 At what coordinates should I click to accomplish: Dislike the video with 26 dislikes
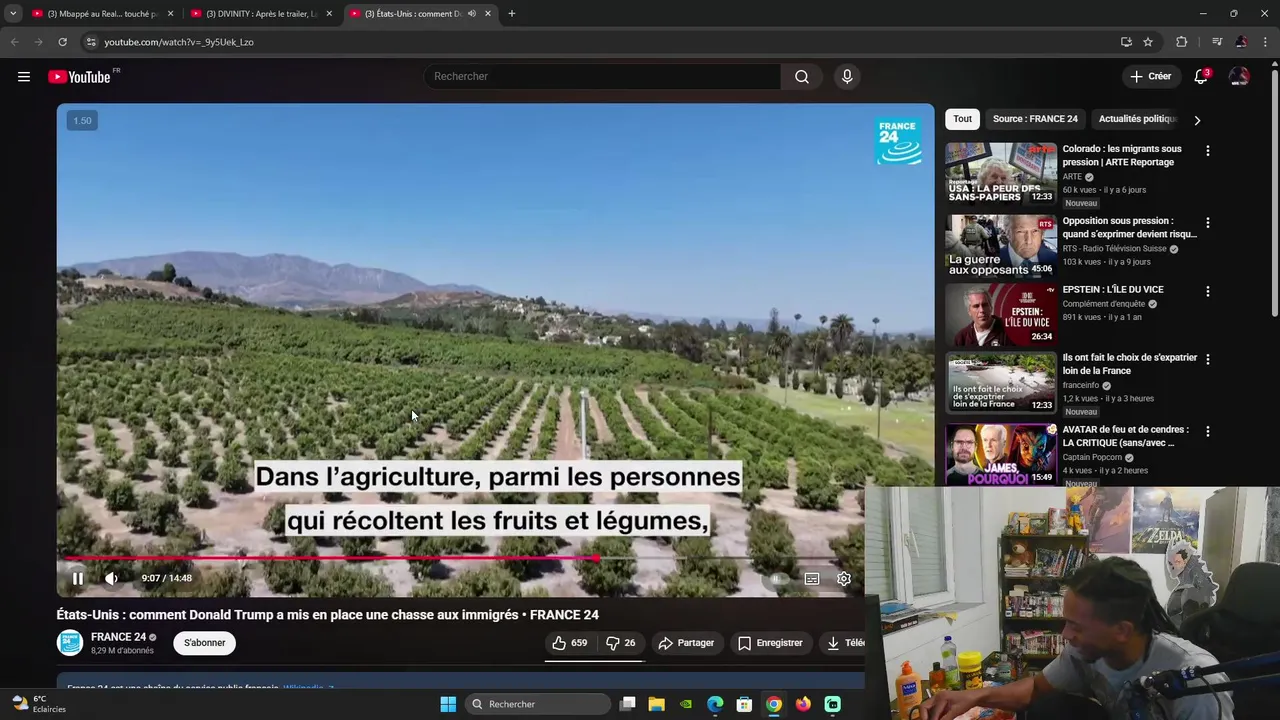coord(621,643)
